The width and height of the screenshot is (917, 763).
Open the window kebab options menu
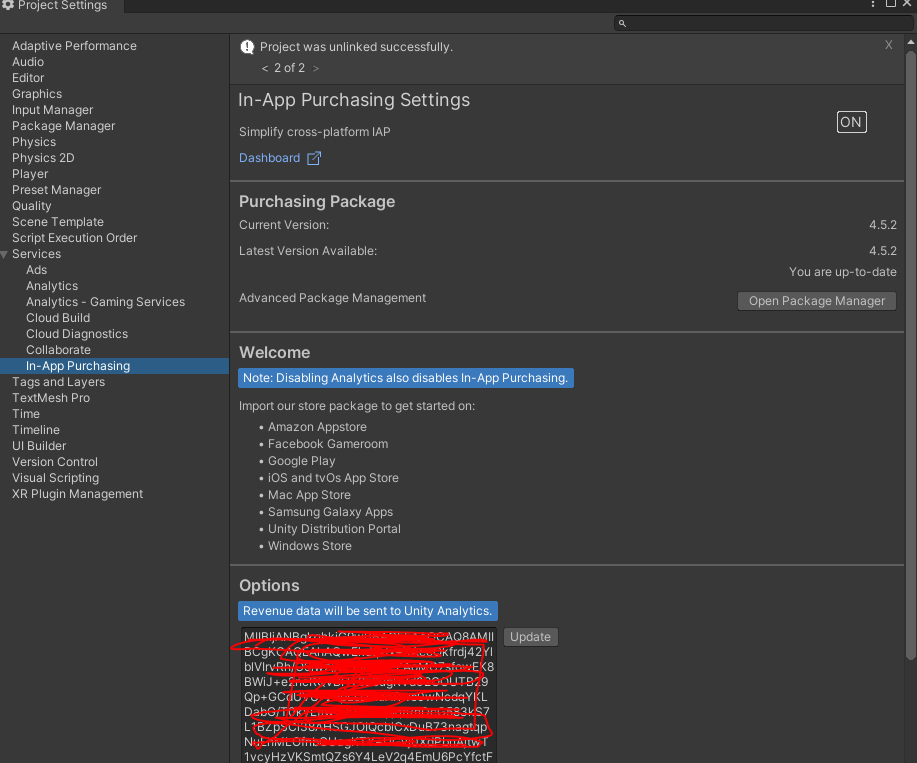[x=873, y=4]
